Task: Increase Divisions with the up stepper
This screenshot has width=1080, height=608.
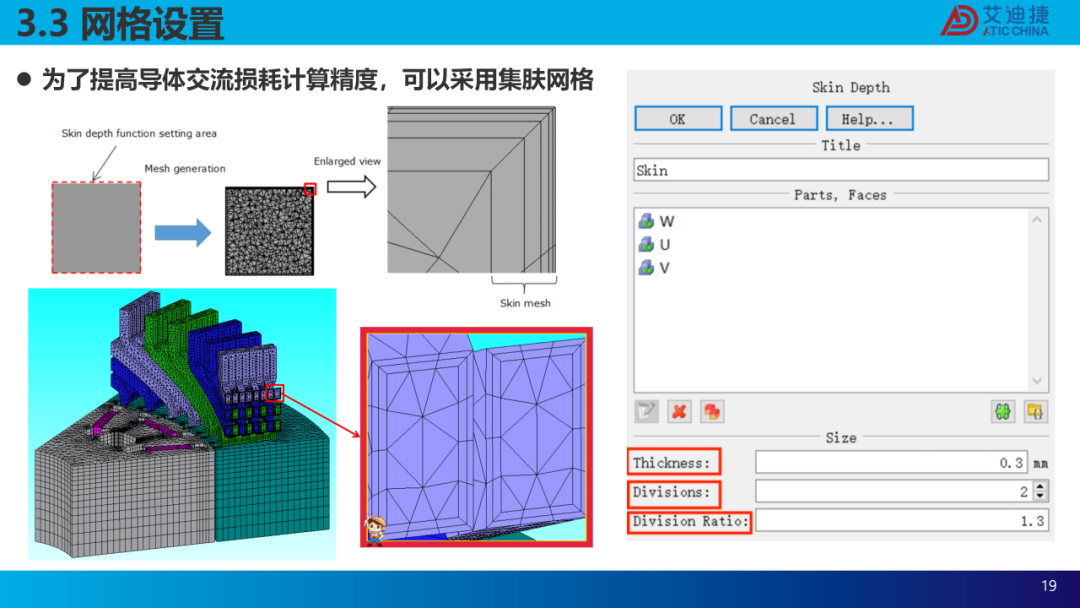Action: tap(1041, 486)
